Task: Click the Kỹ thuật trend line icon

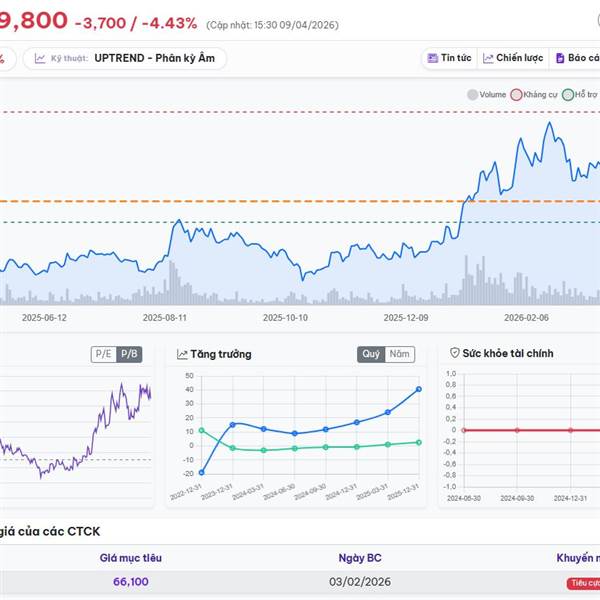Action: click(40, 58)
